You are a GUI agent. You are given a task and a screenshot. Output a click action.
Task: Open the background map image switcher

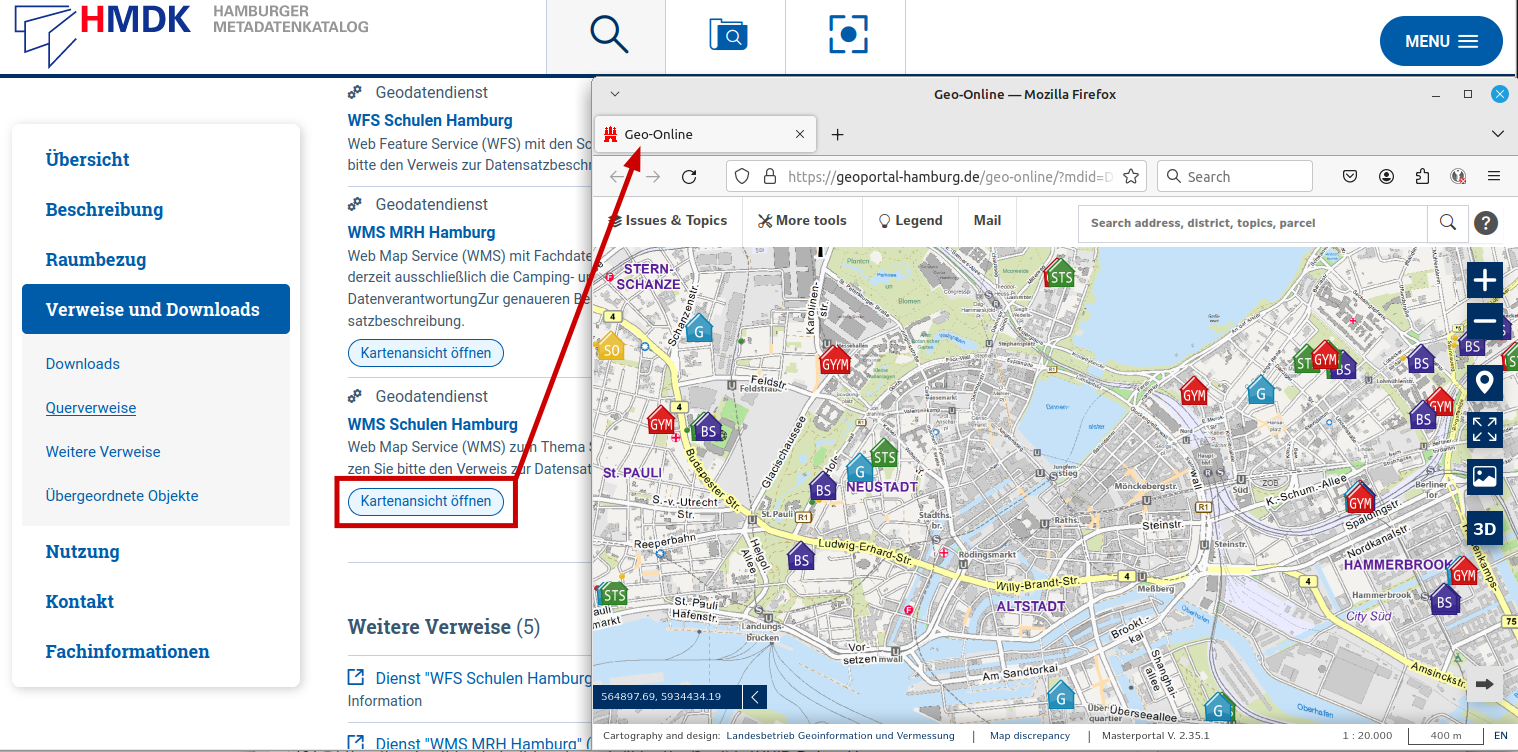point(1485,478)
